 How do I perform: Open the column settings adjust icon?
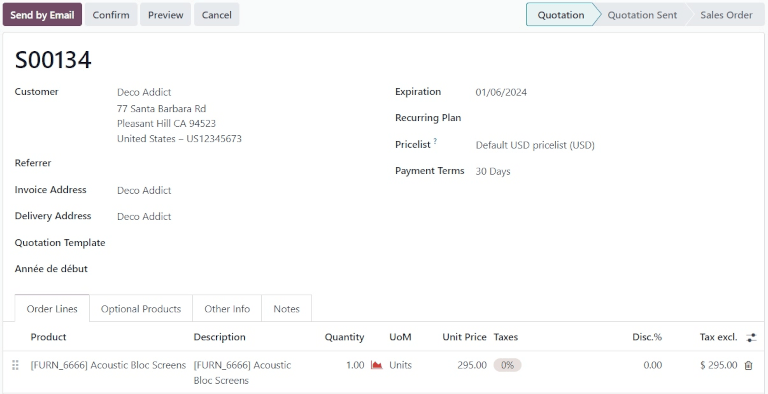click(751, 337)
